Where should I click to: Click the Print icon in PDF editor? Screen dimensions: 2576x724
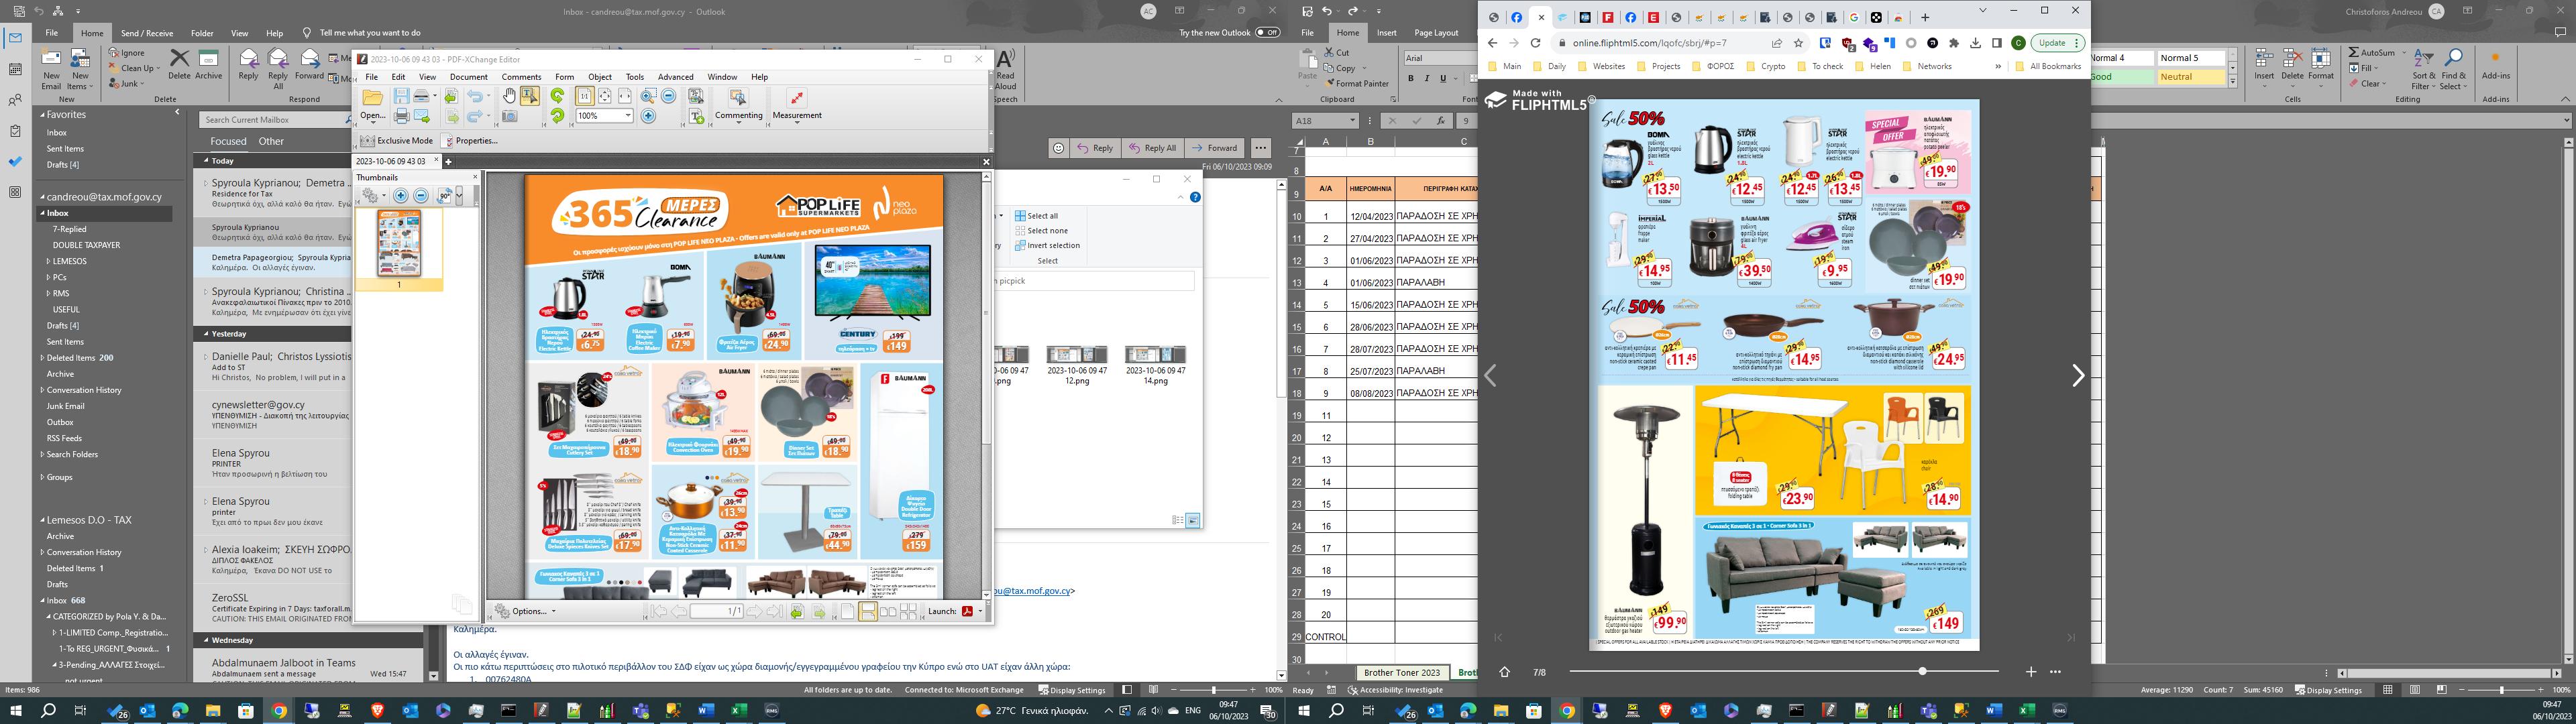point(401,116)
